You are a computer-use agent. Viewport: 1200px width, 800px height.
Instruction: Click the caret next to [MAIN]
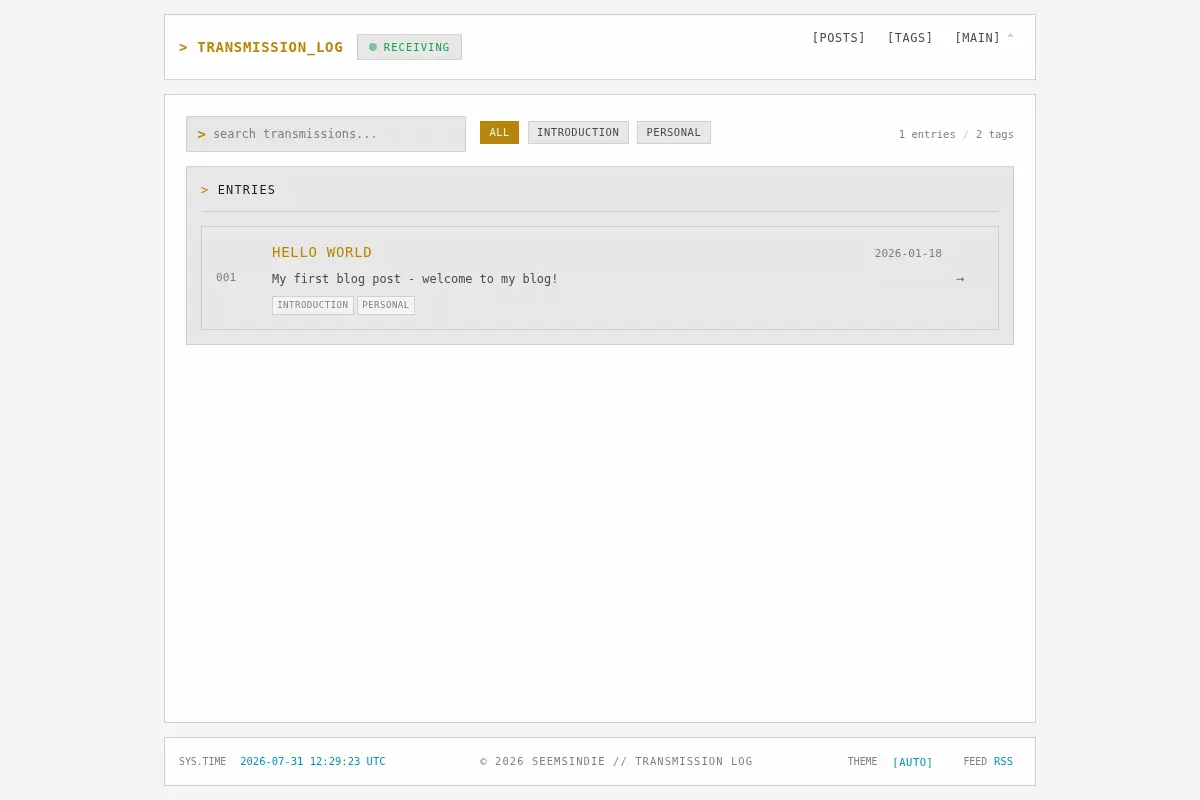click(1010, 38)
